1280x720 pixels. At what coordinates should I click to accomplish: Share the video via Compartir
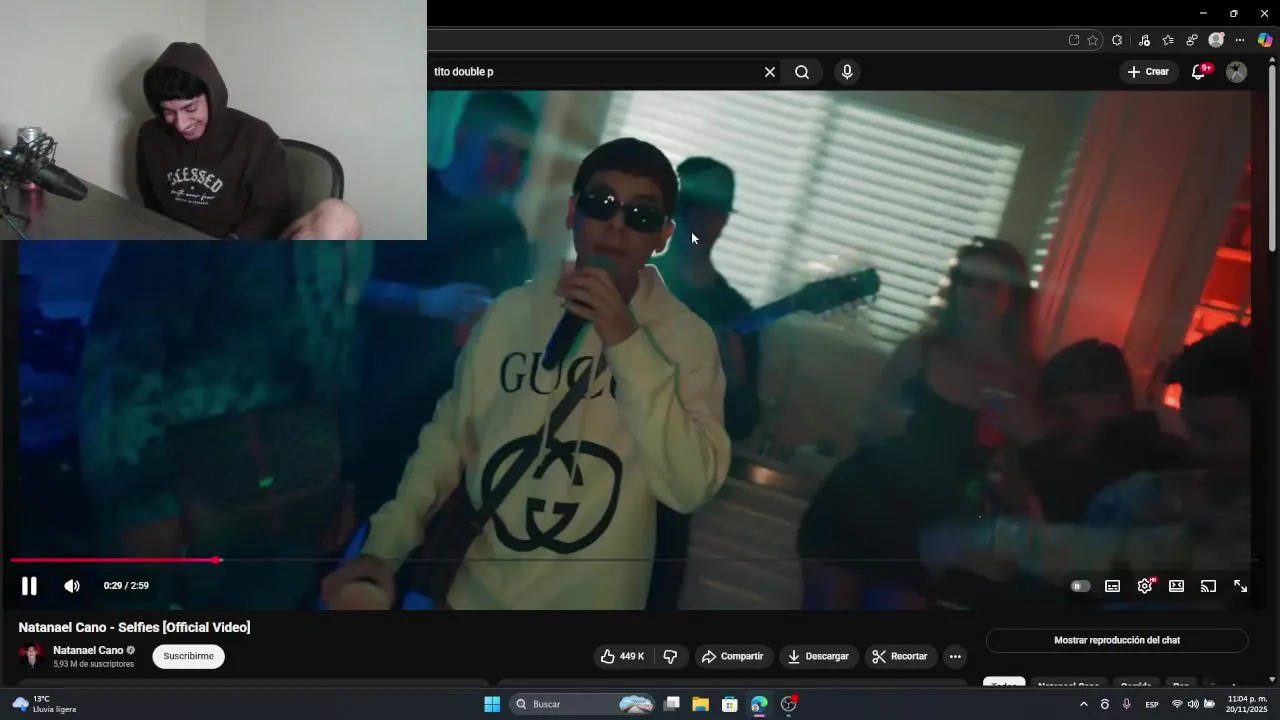(733, 656)
